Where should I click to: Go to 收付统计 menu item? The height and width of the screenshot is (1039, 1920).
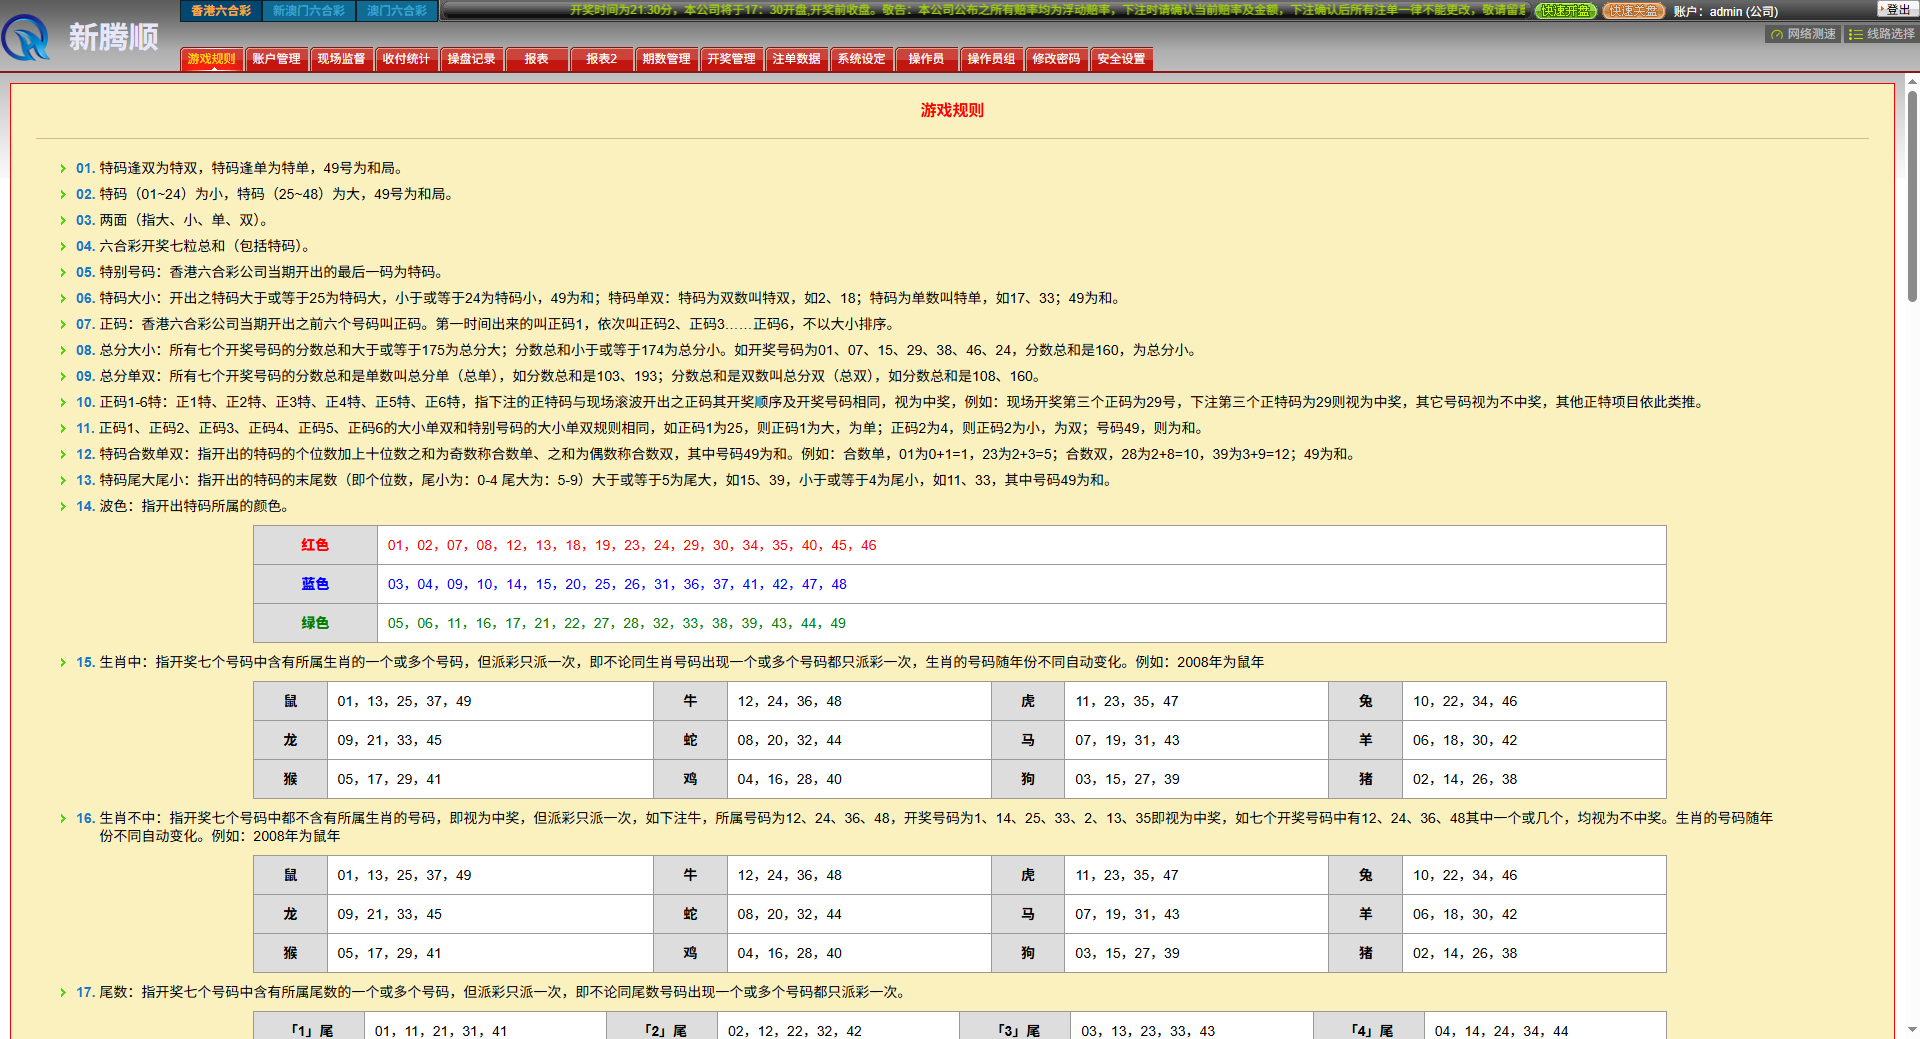coord(406,59)
